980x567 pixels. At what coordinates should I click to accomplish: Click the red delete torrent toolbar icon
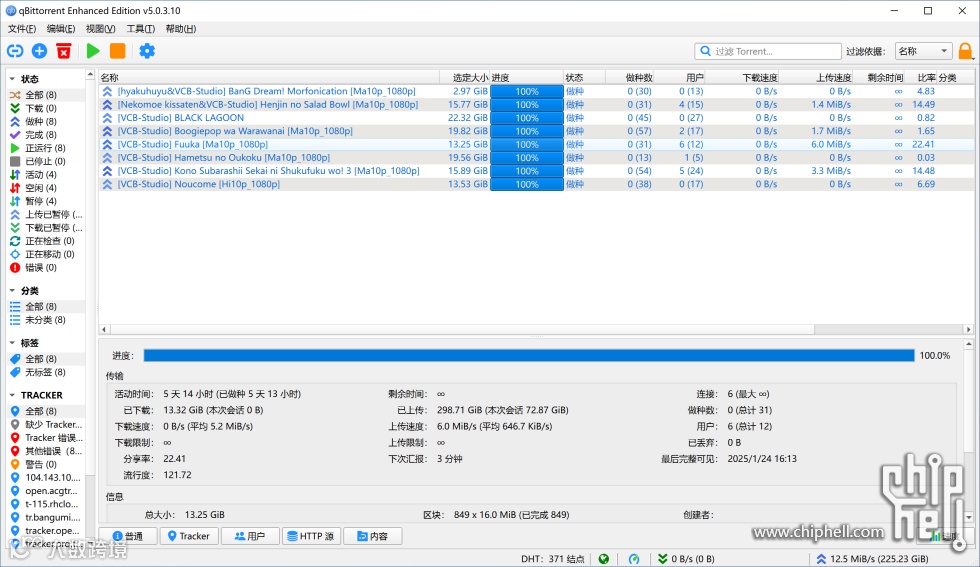64,51
